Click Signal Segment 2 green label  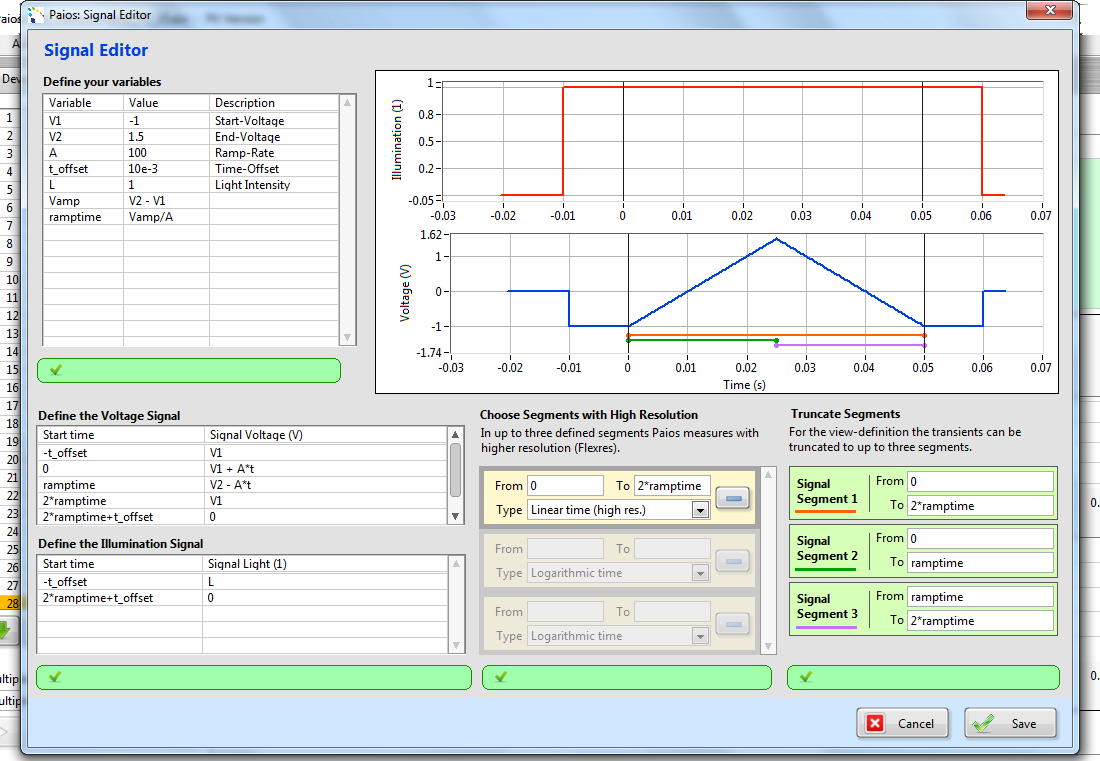click(x=827, y=548)
